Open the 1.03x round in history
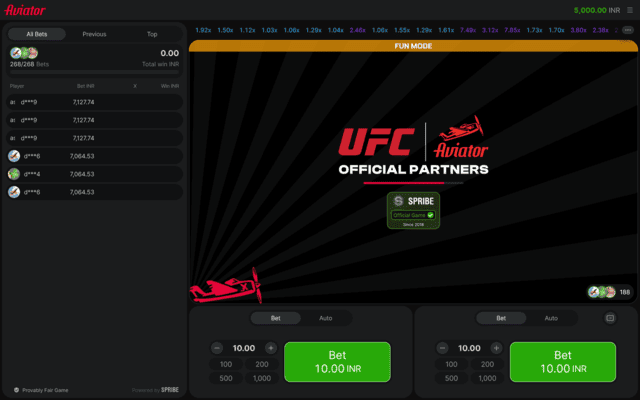Image resolution: width=640 pixels, height=400 pixels. (269, 30)
